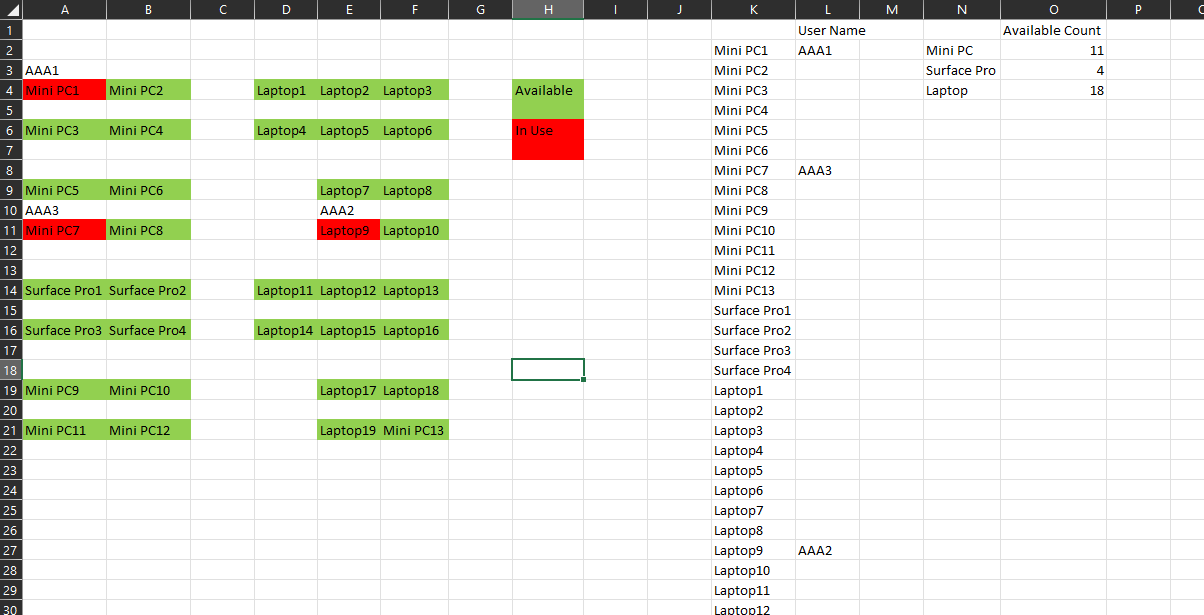Select the Mini PC4 cell in column B
This screenshot has height=615, width=1204.
(148, 130)
